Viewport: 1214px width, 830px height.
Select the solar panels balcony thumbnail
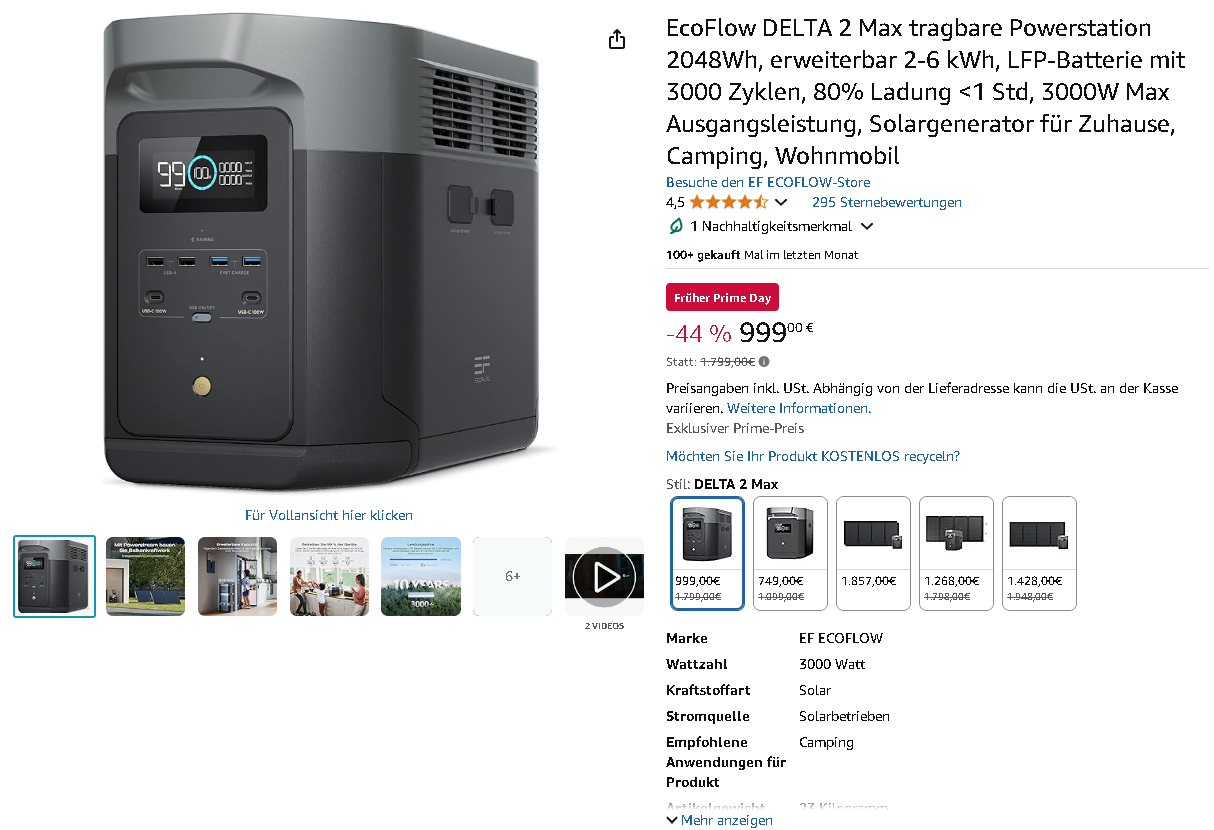click(145, 577)
